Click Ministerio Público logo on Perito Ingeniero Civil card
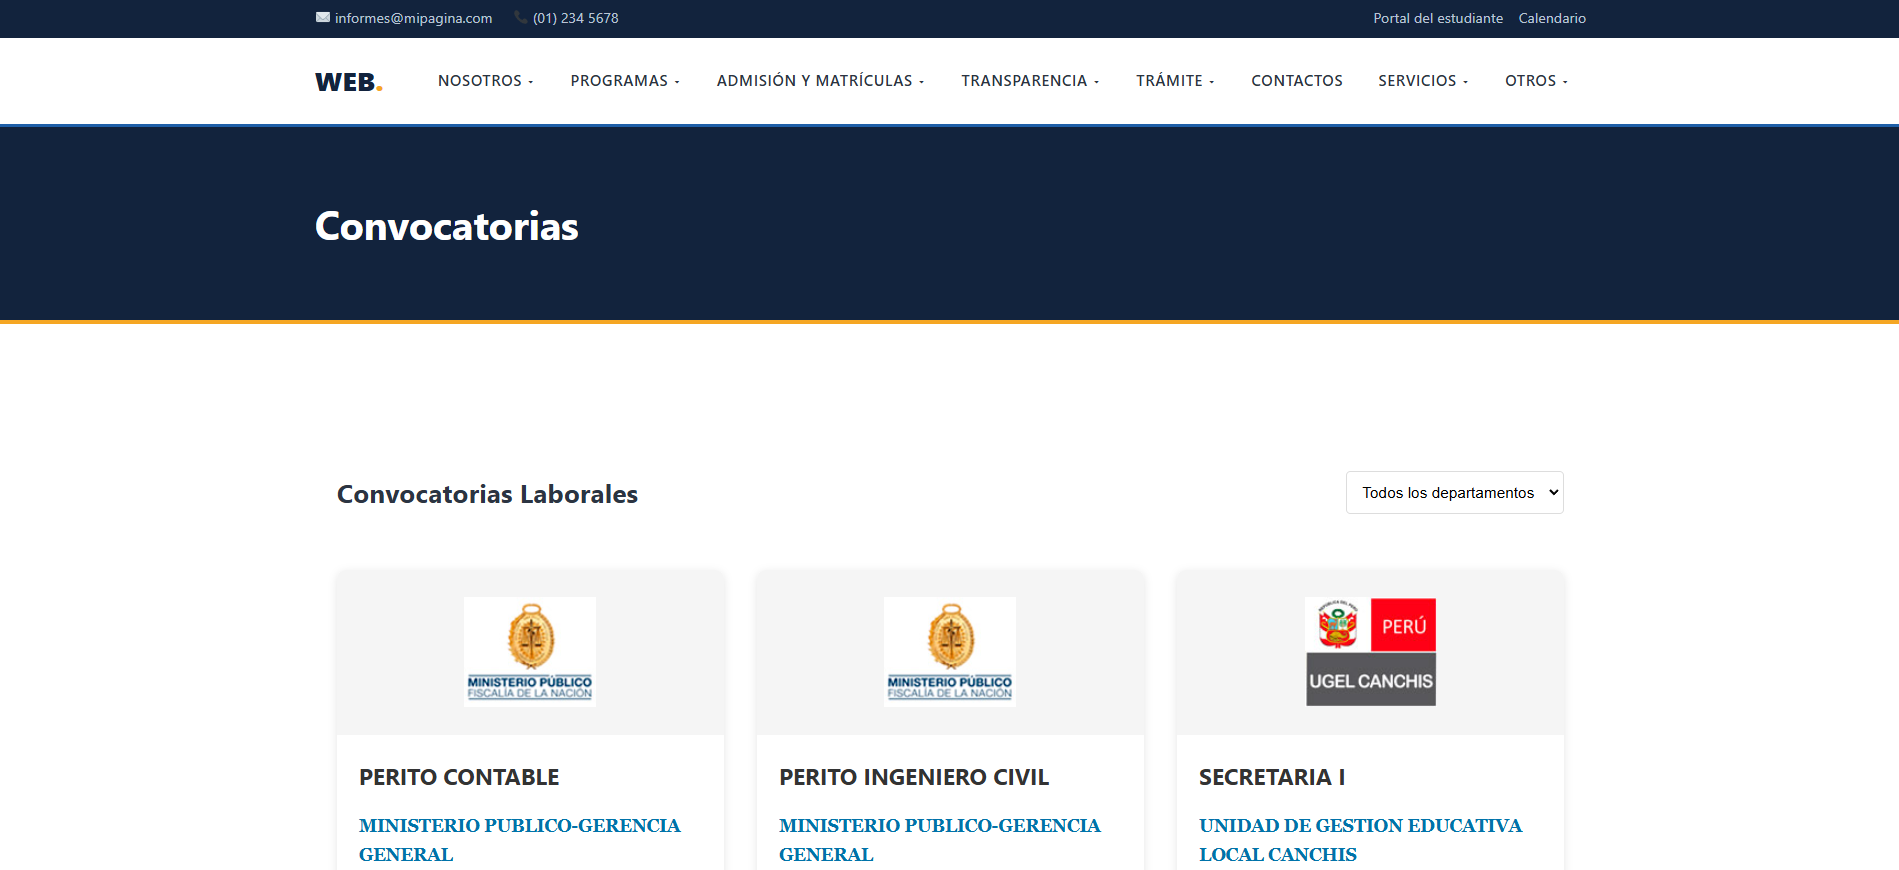The image size is (1899, 870). [950, 652]
